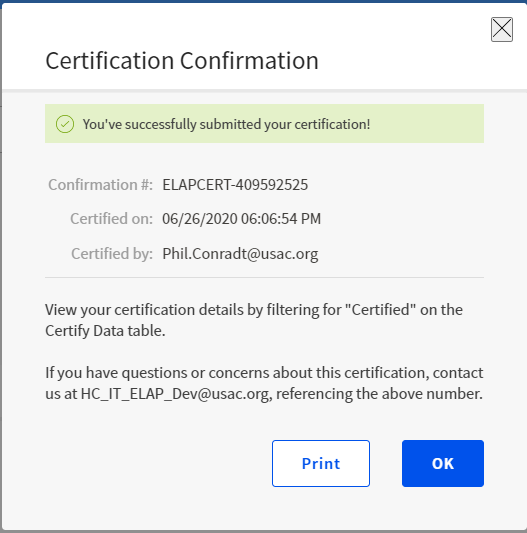Click the Certified by label
527x533 pixels.
(x=112, y=254)
